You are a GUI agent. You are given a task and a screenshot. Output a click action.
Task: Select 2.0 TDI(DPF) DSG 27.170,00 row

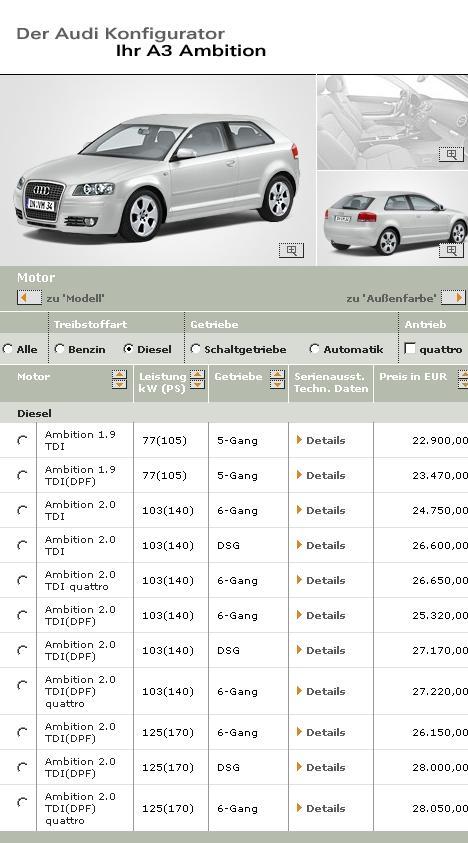pyautogui.click(x=22, y=650)
